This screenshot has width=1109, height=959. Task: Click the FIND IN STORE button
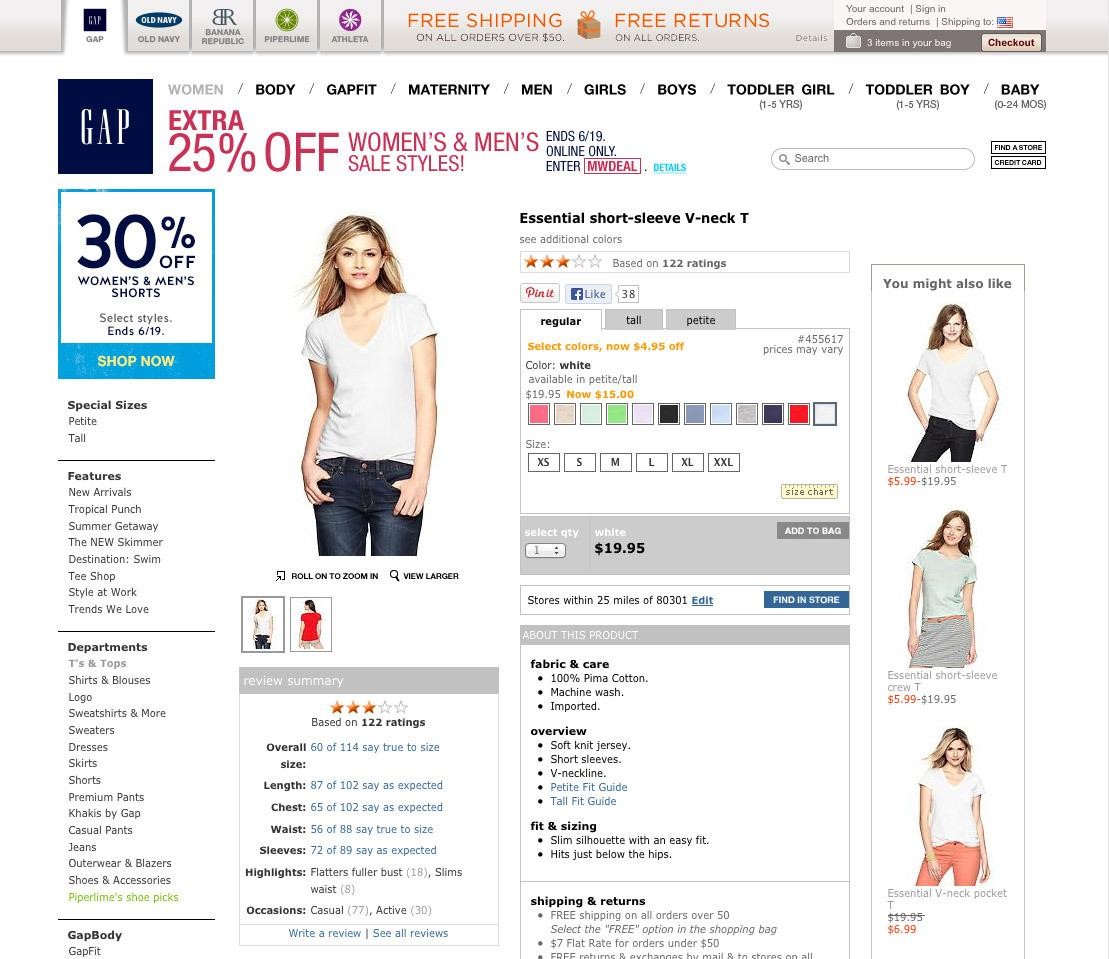[x=806, y=599]
